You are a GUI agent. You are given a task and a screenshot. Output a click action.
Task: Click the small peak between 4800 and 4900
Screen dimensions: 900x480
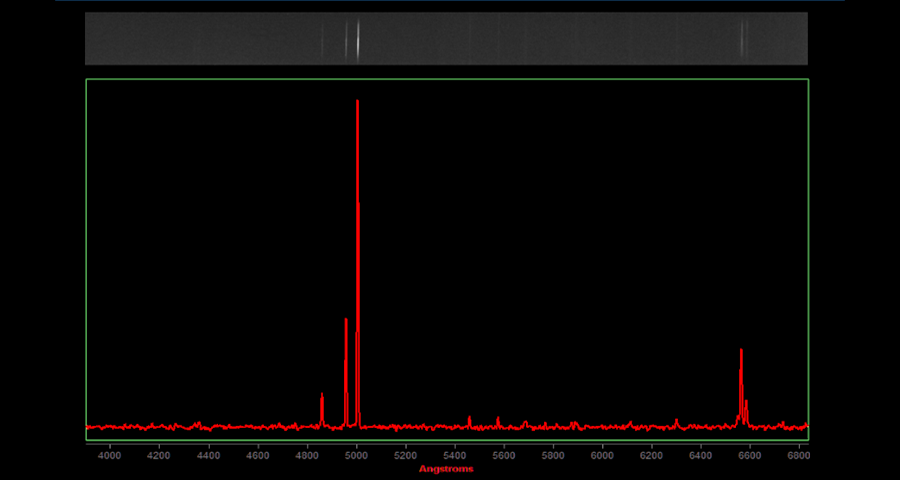(322, 397)
